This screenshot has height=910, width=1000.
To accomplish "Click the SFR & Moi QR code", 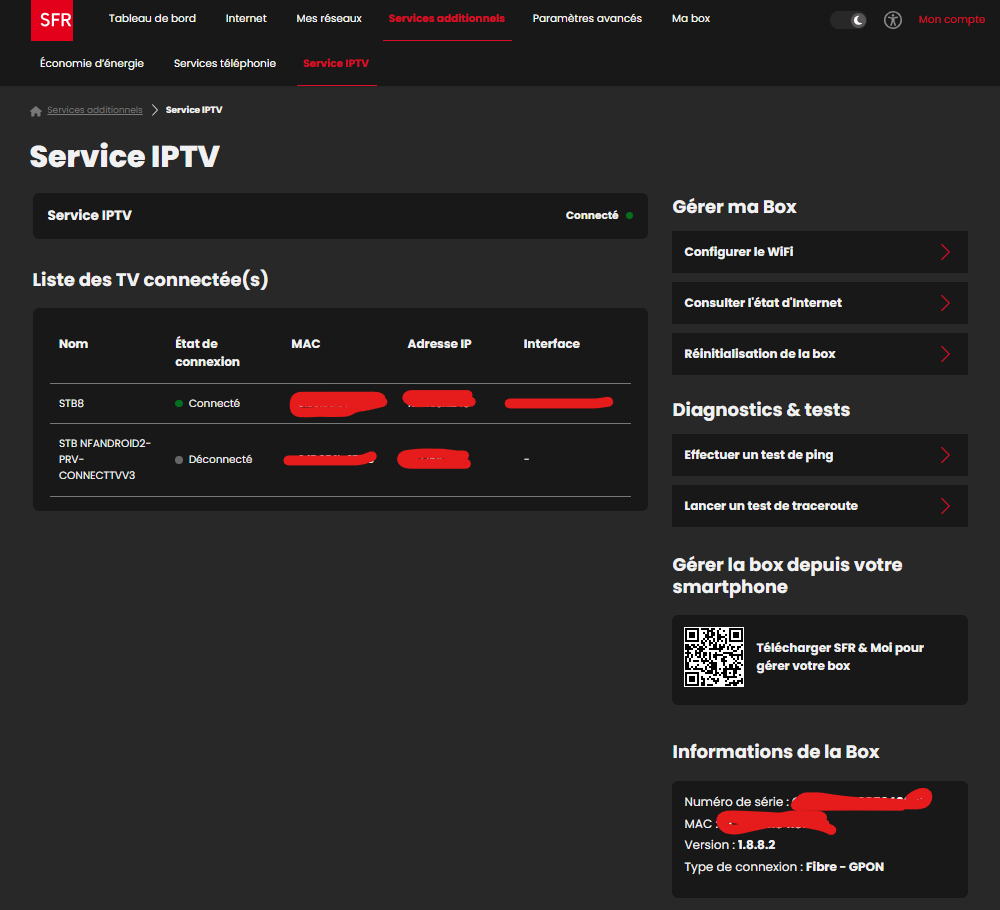I will [x=713, y=657].
